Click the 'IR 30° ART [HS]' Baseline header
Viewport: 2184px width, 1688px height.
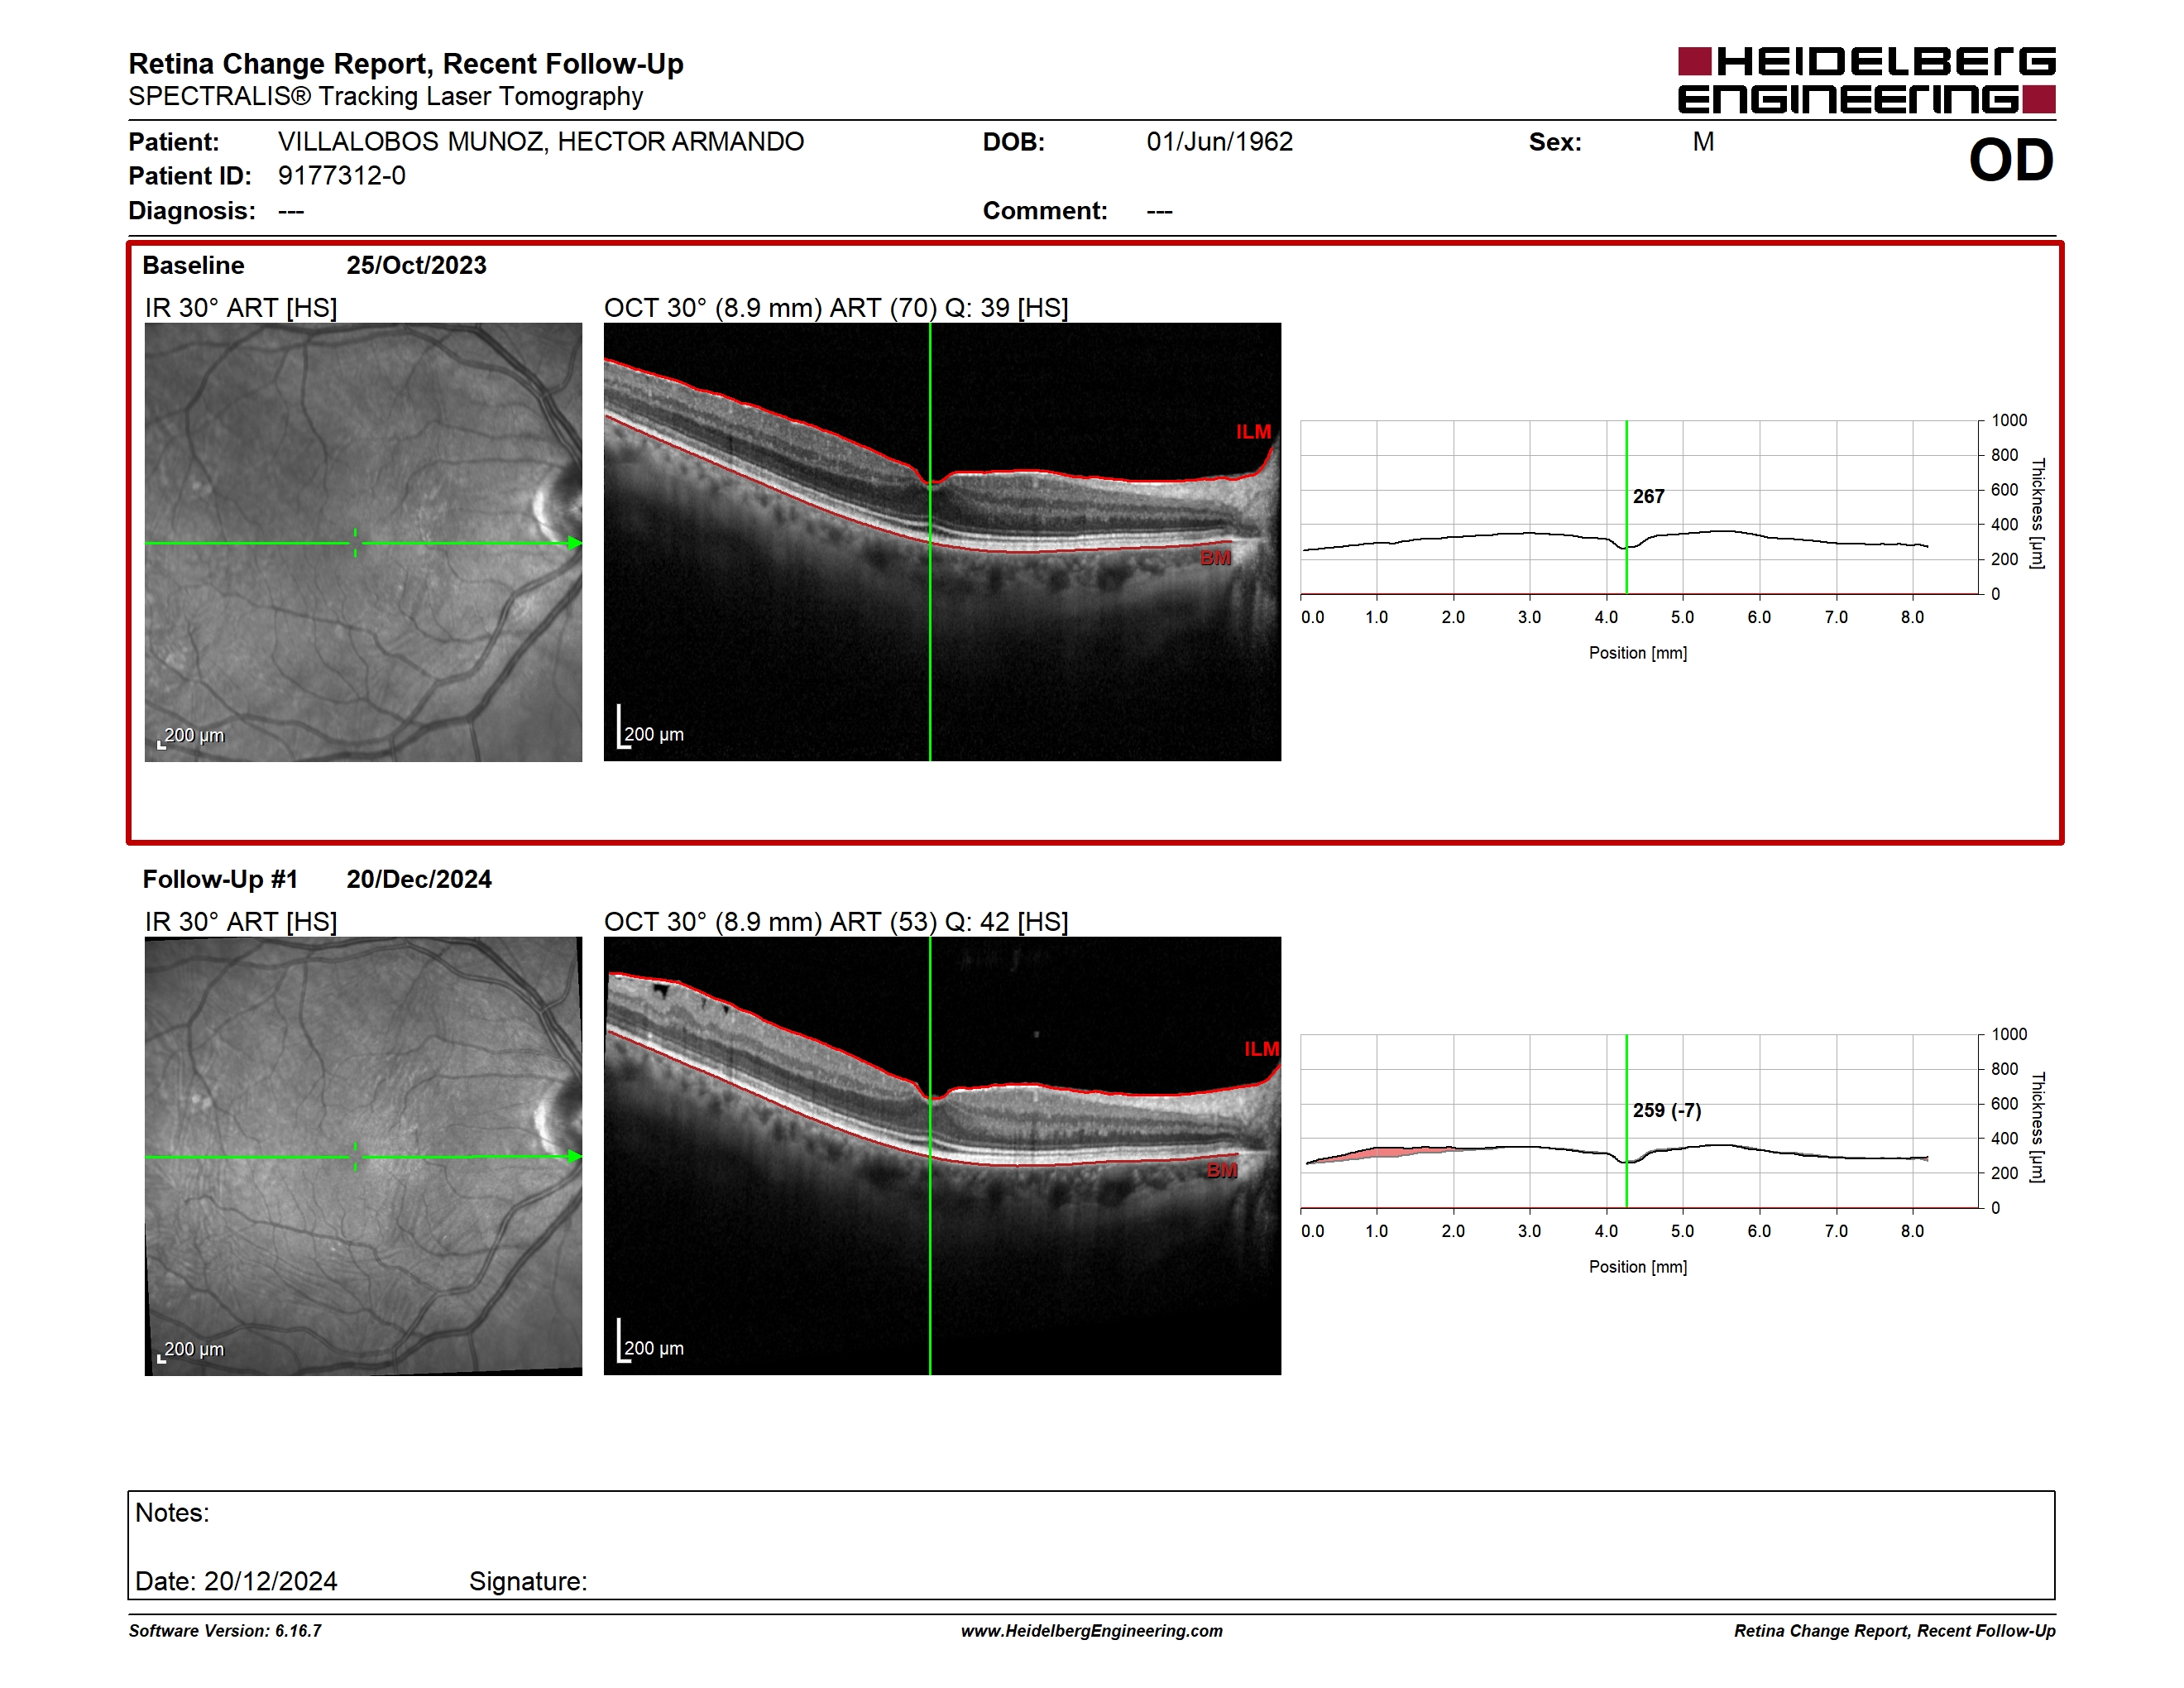point(241,308)
